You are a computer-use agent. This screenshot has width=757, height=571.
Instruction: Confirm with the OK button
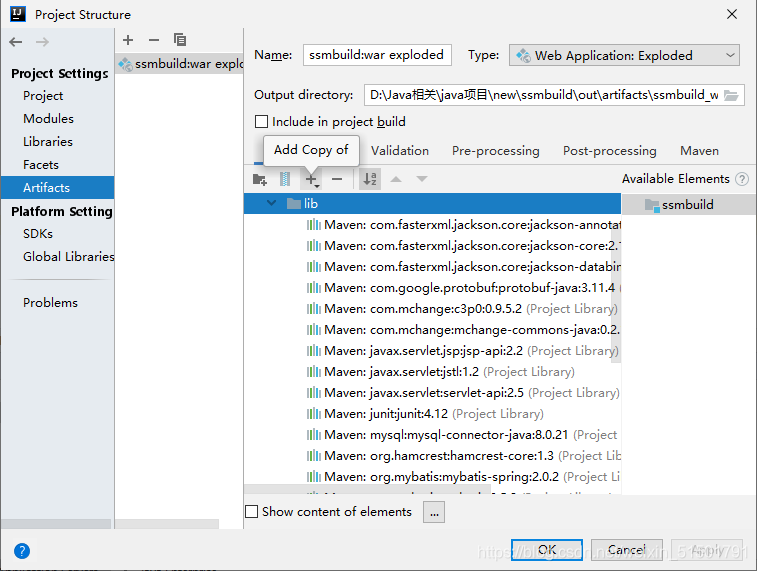pos(547,550)
